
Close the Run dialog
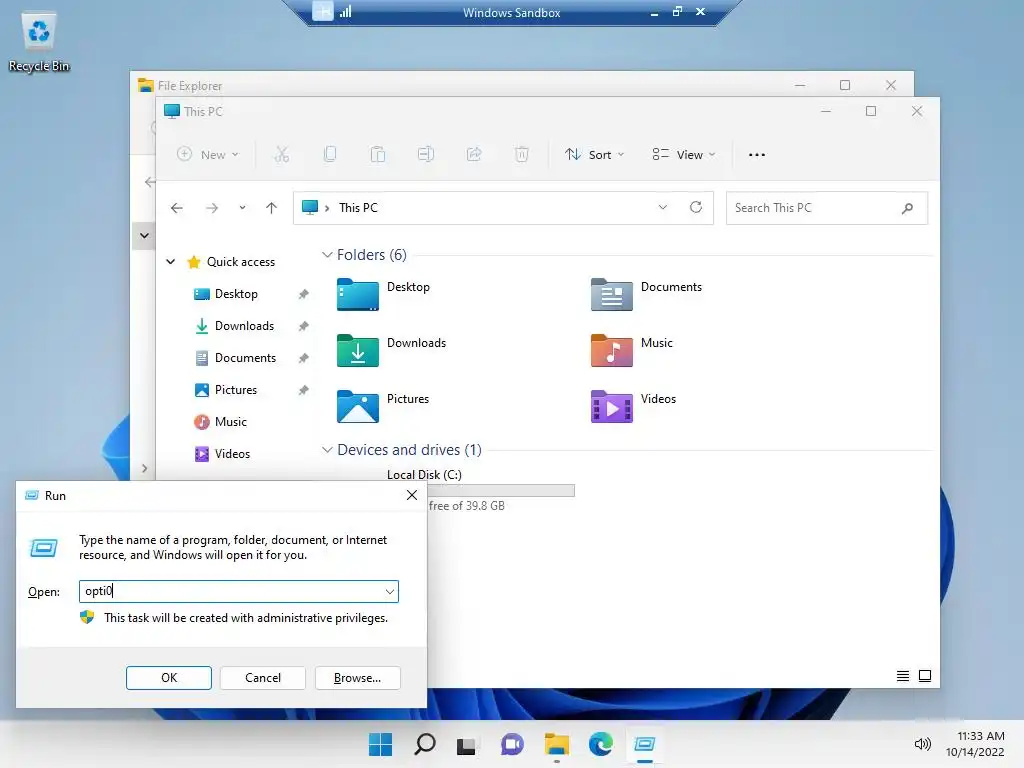click(x=411, y=495)
